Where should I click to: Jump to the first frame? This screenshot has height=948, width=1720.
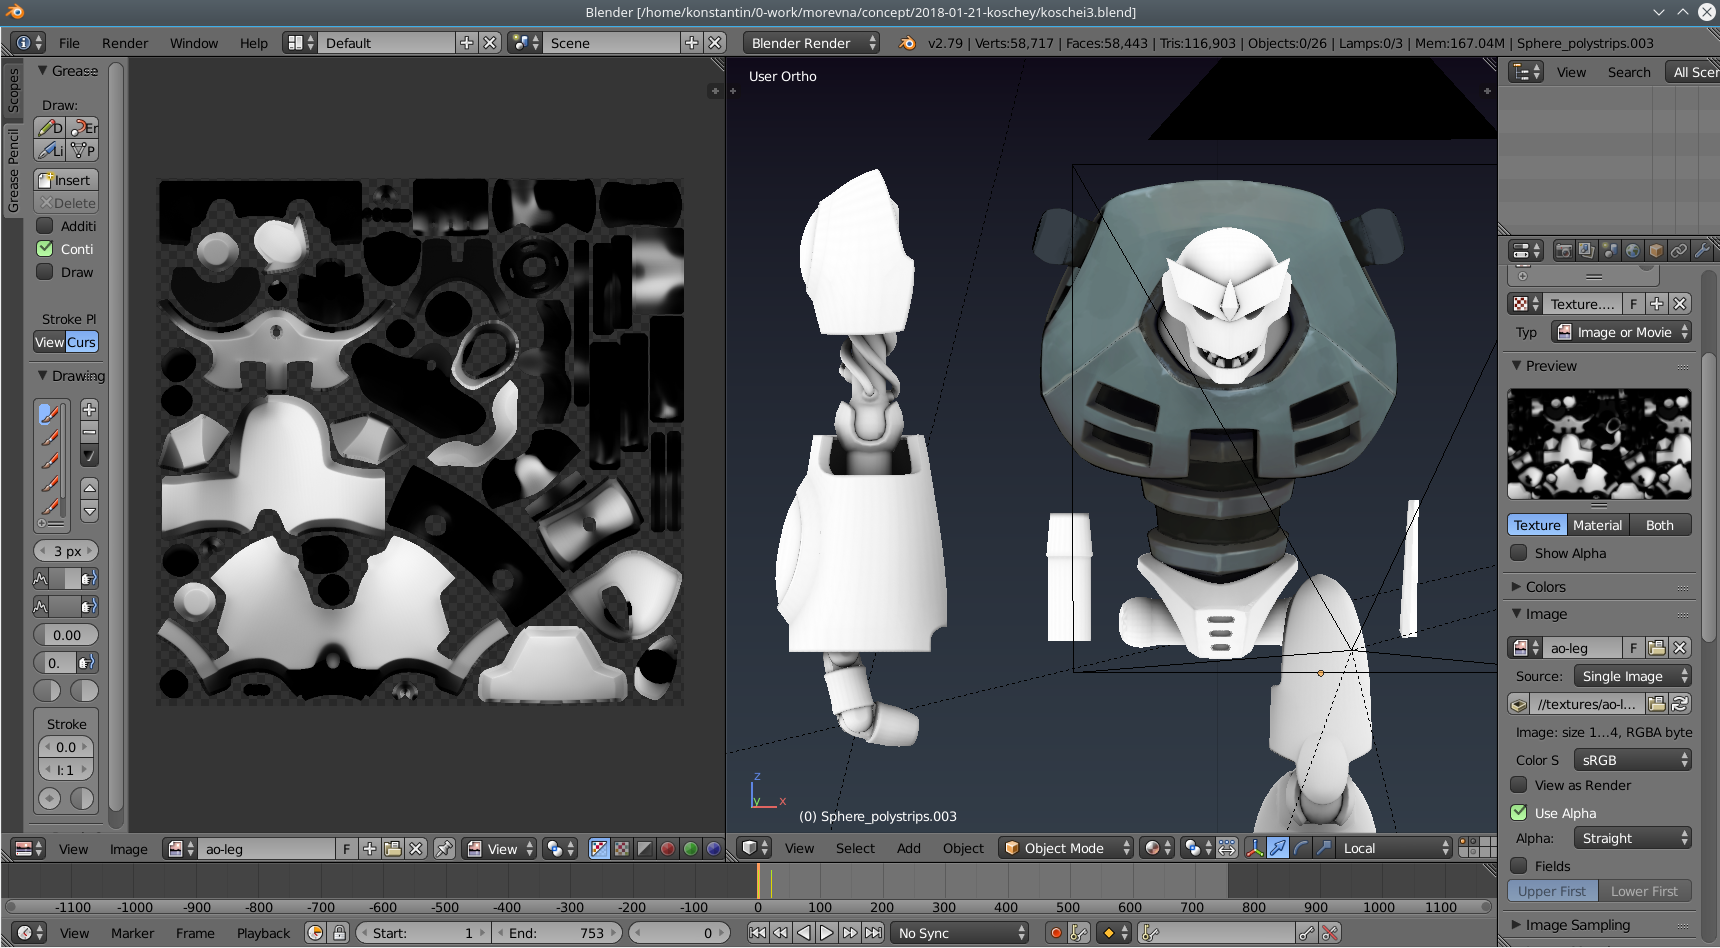pyautogui.click(x=757, y=933)
